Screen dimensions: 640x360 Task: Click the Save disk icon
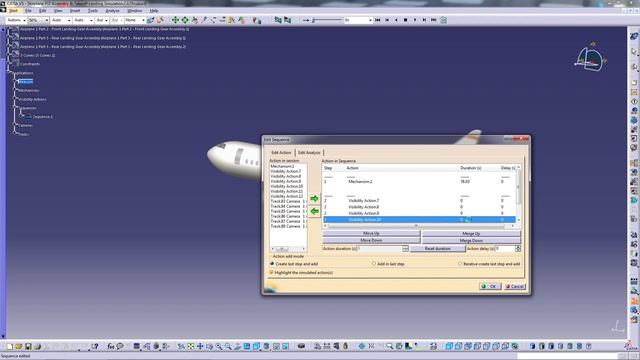28,346
